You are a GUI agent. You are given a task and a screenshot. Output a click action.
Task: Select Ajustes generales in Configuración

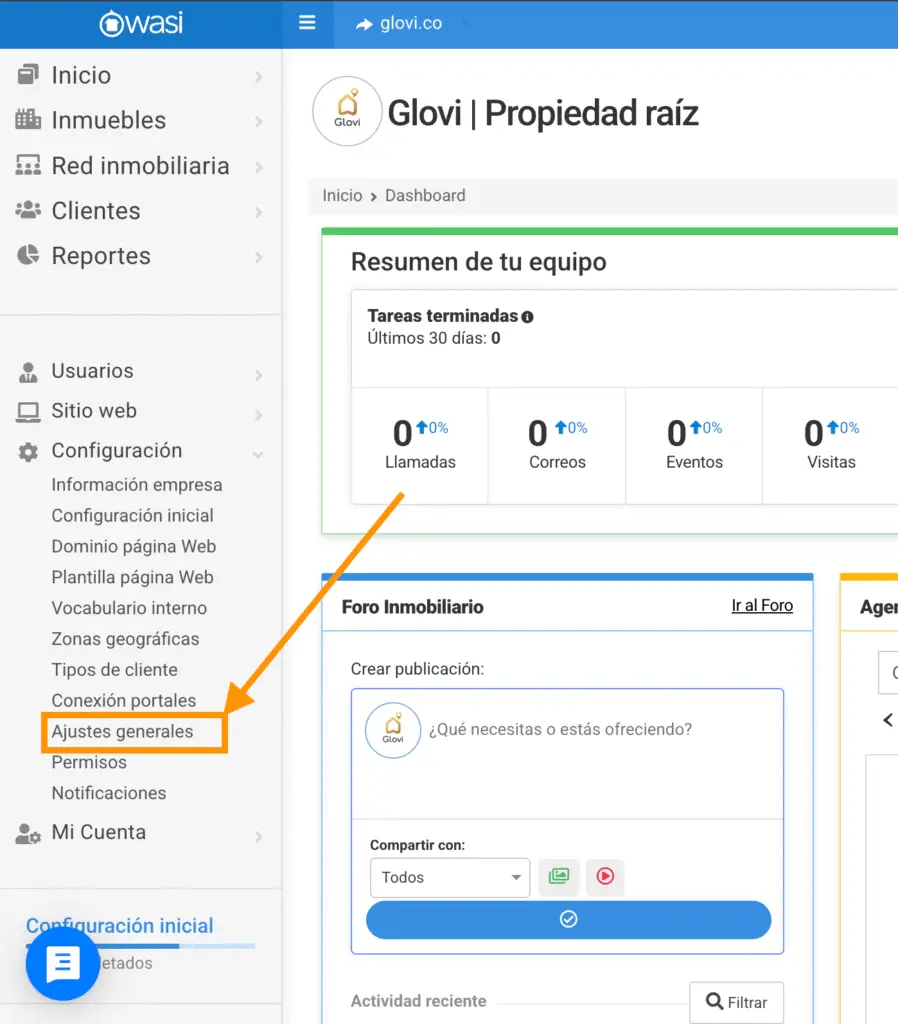click(x=122, y=731)
